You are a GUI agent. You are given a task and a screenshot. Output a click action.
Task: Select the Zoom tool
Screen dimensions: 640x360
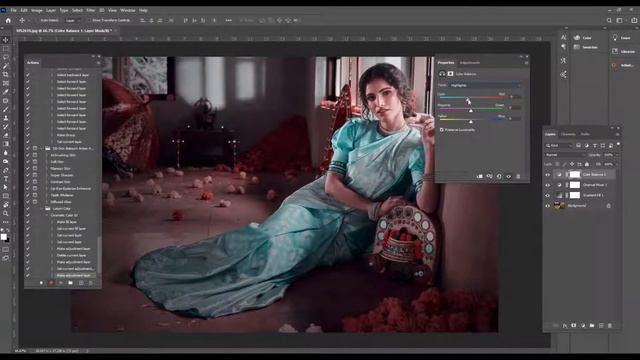tap(6, 213)
